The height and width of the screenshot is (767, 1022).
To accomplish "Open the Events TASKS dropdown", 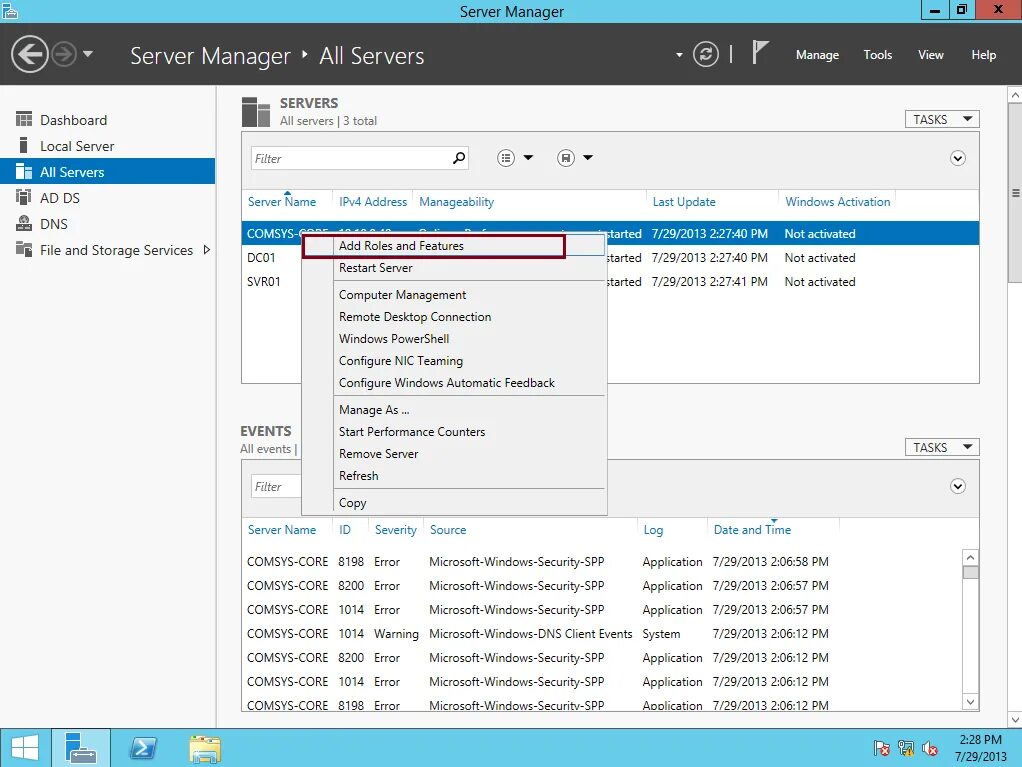I will pyautogui.click(x=942, y=447).
